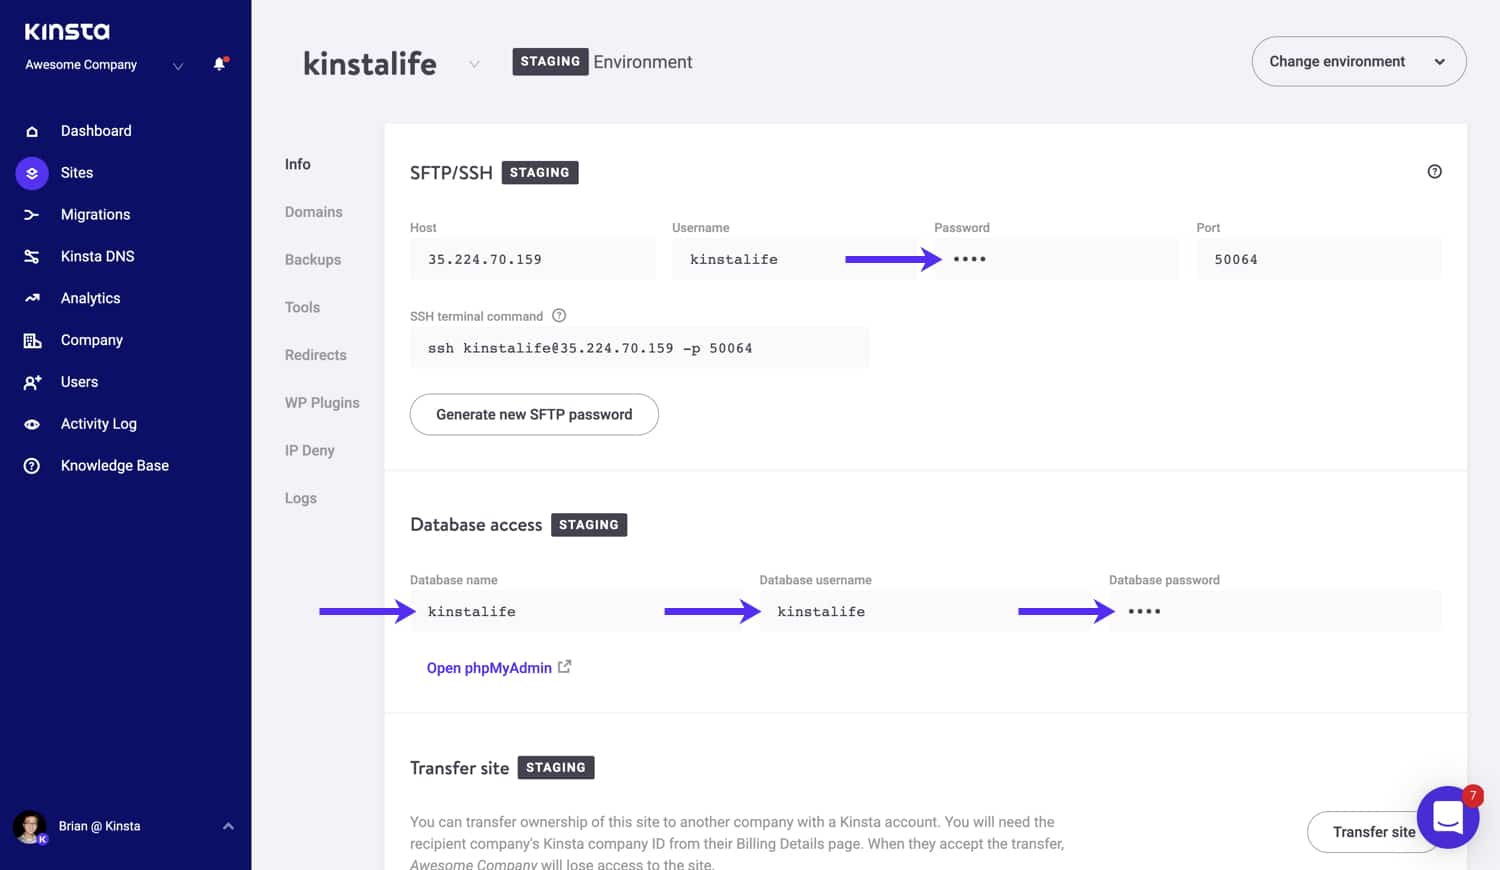The height and width of the screenshot is (870, 1500).
Task: Open Kinsta DNS from the sidebar
Action: [x=31, y=256]
